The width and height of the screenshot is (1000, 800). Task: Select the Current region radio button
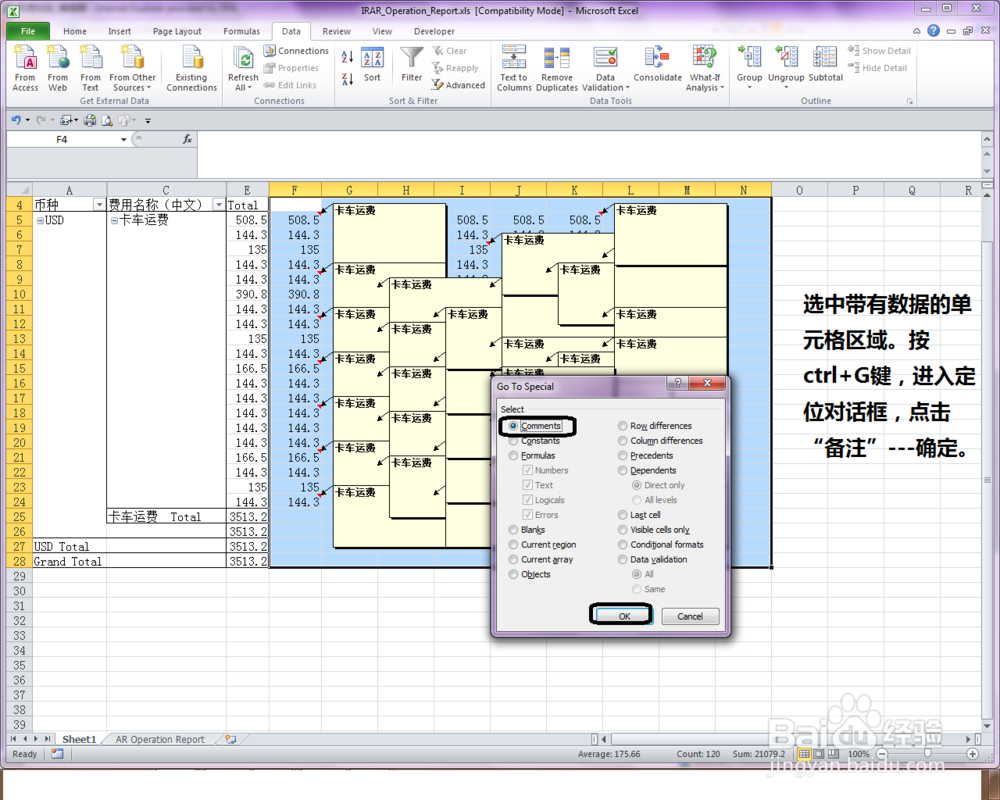[x=513, y=544]
